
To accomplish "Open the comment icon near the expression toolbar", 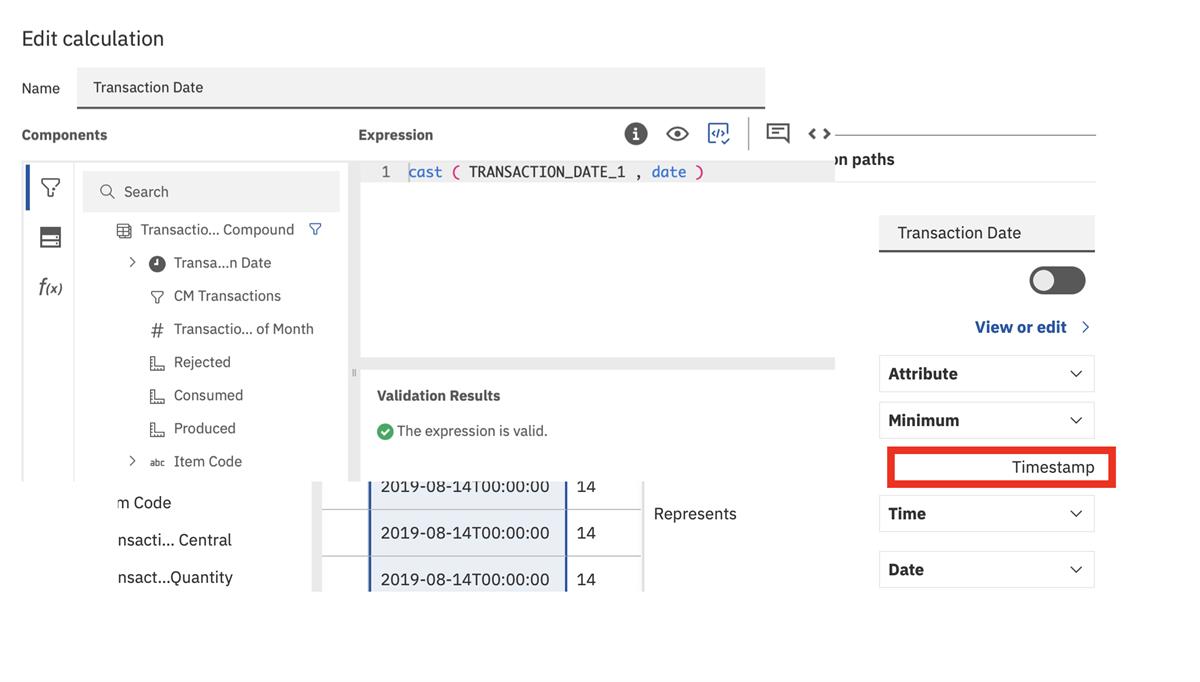I will pos(777,132).
